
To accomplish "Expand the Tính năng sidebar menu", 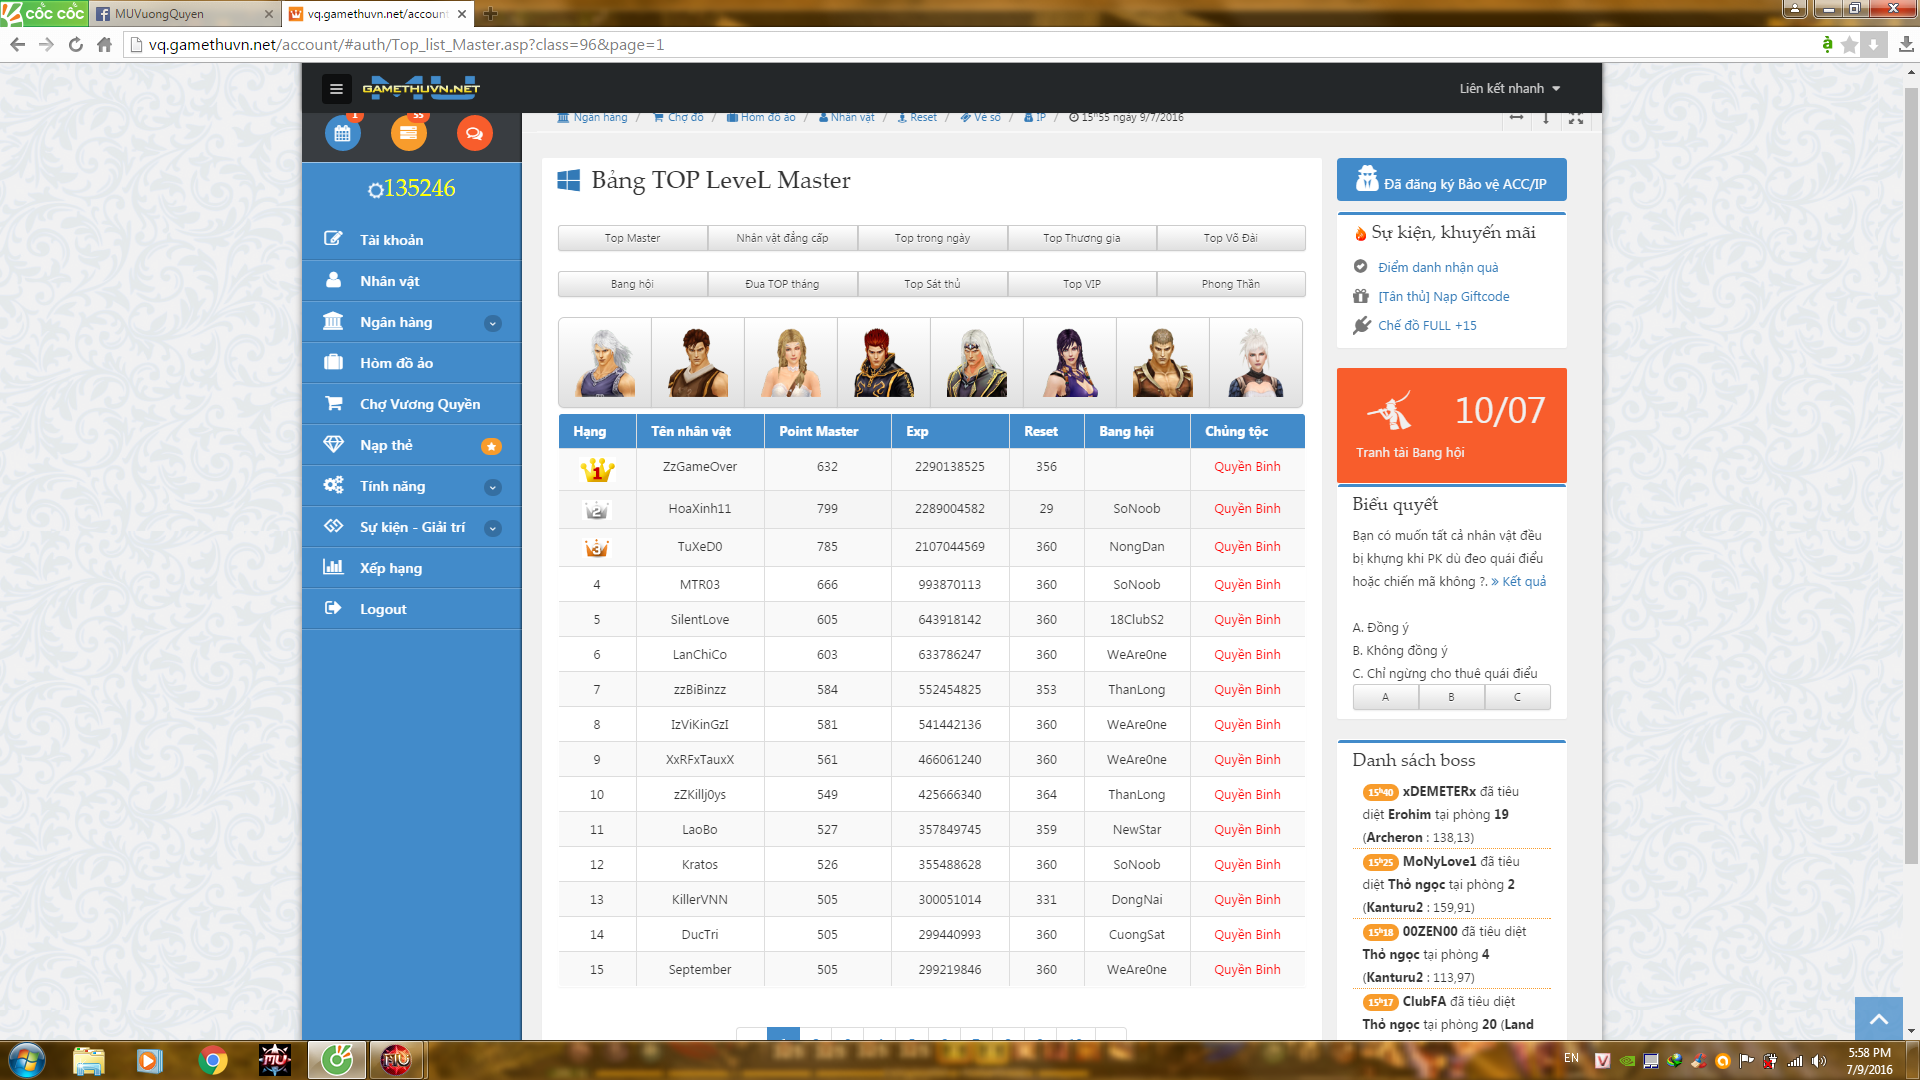I will (492, 487).
